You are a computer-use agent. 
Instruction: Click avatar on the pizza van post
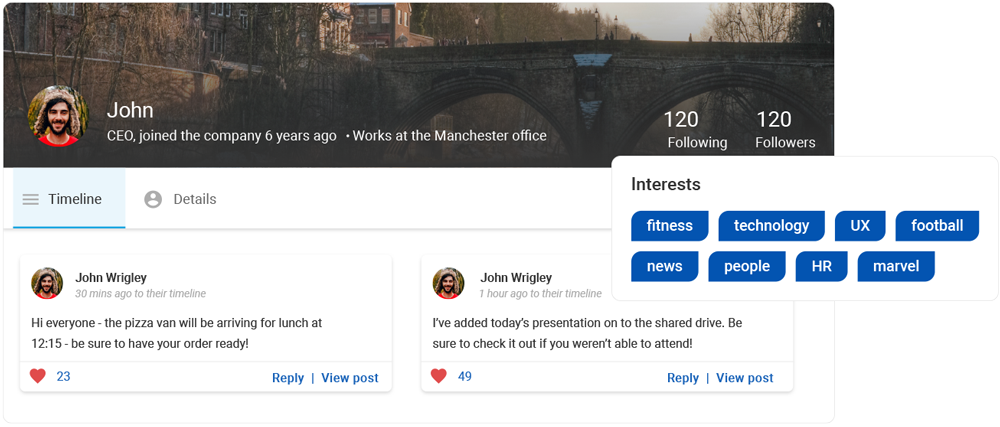47,283
